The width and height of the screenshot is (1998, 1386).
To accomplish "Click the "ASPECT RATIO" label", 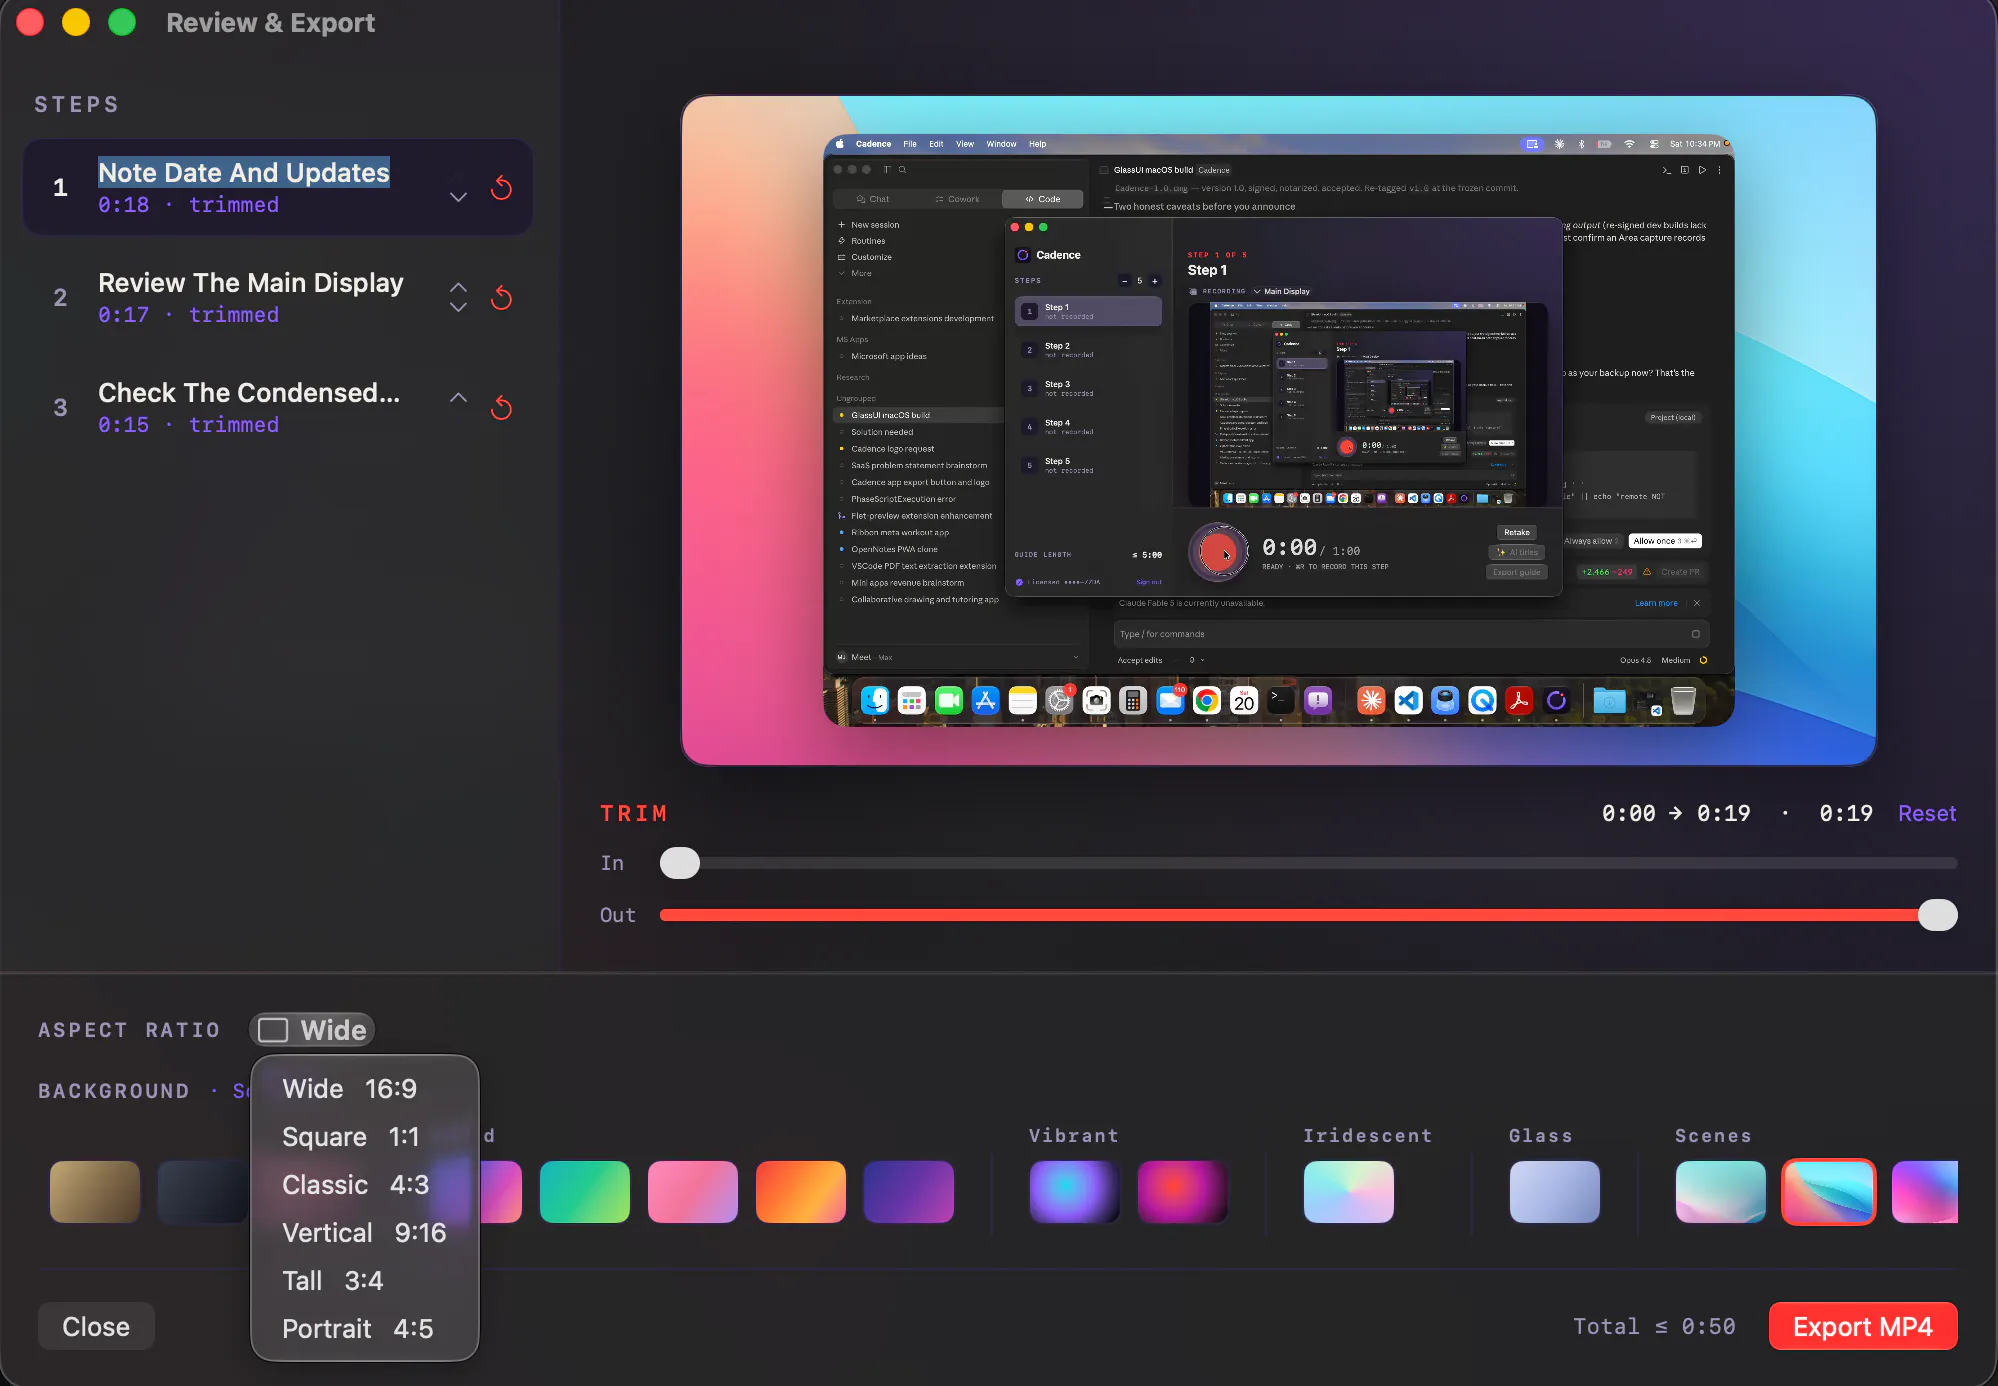I will (129, 1030).
